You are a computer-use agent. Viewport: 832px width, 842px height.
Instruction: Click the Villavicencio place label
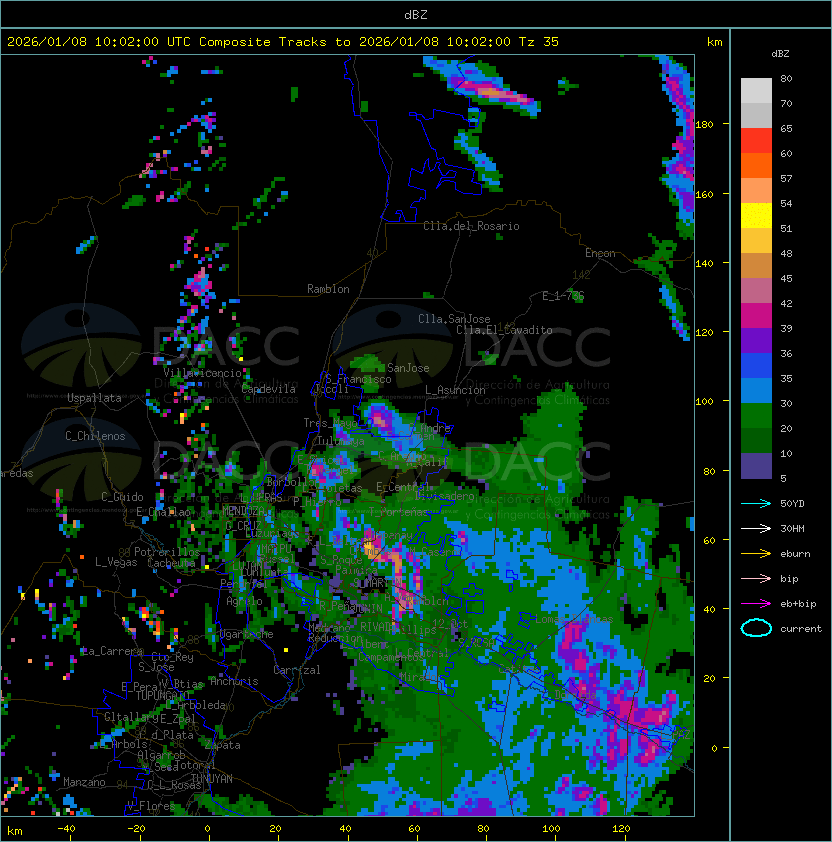coord(202,373)
